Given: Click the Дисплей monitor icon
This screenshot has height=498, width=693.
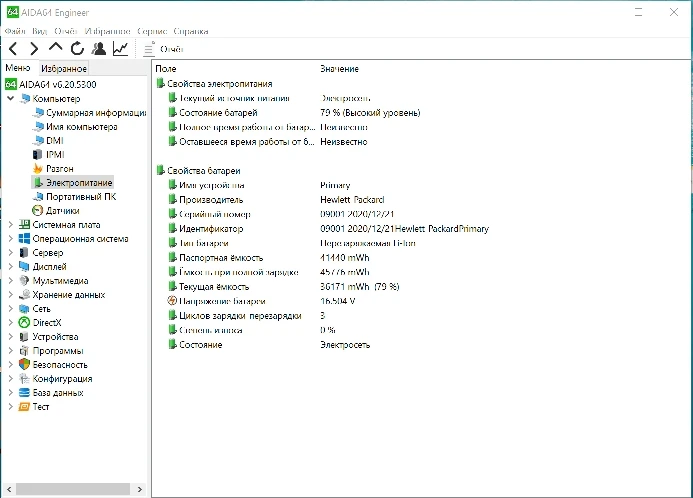Looking at the screenshot, I should click(x=24, y=266).
